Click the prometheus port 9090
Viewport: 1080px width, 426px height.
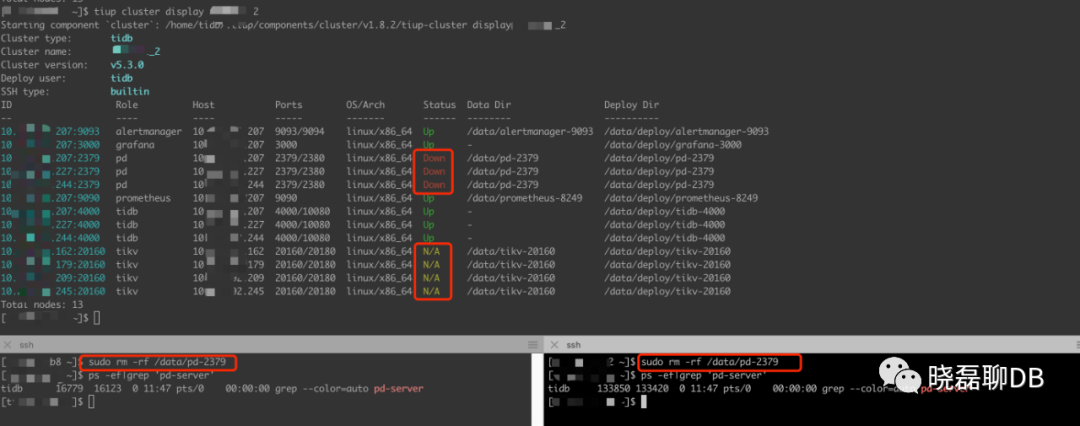pyautogui.click(x=286, y=198)
